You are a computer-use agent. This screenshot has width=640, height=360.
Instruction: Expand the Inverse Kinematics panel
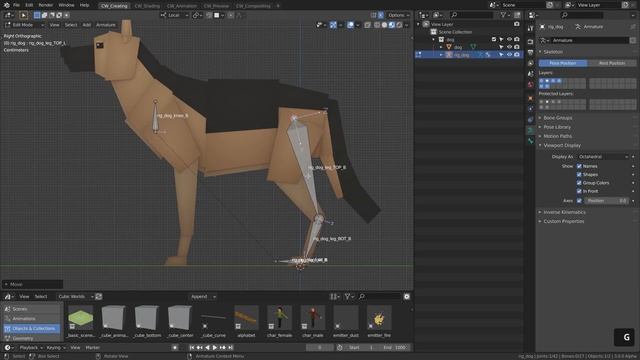point(564,212)
